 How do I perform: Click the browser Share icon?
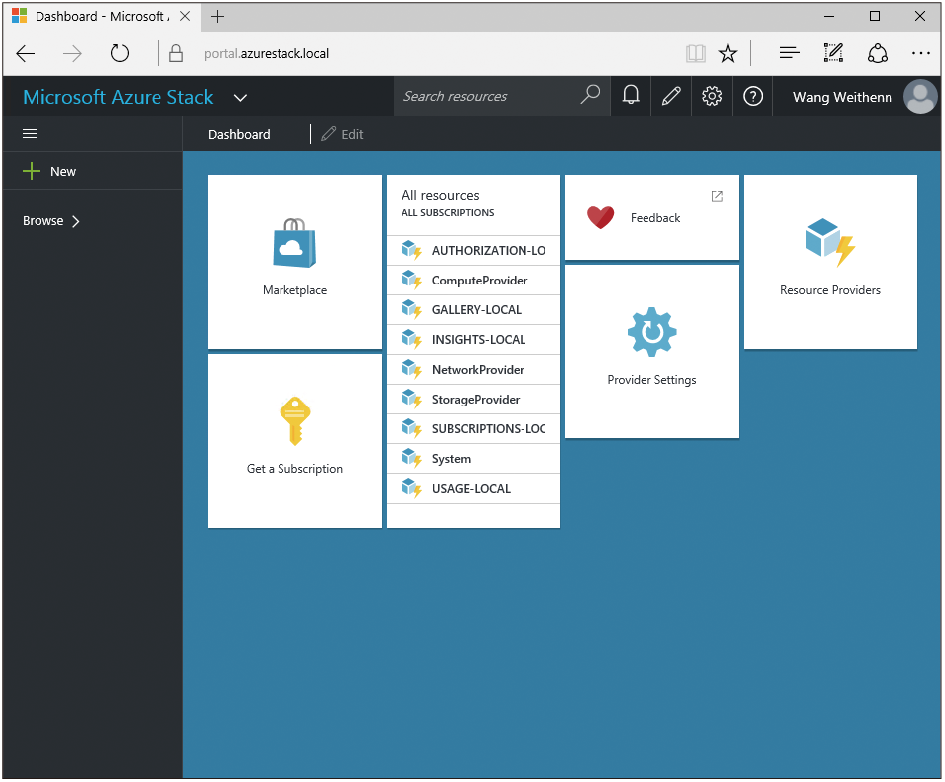[878, 53]
